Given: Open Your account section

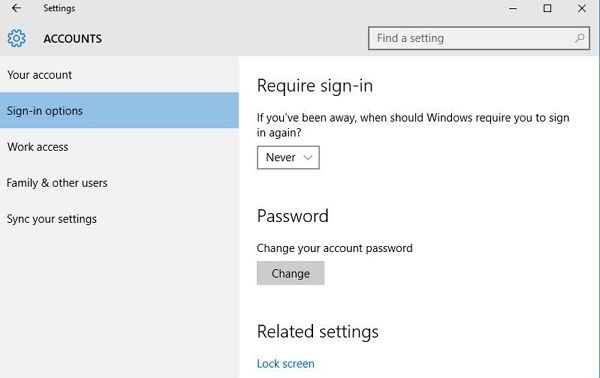Looking at the screenshot, I should point(119,75).
